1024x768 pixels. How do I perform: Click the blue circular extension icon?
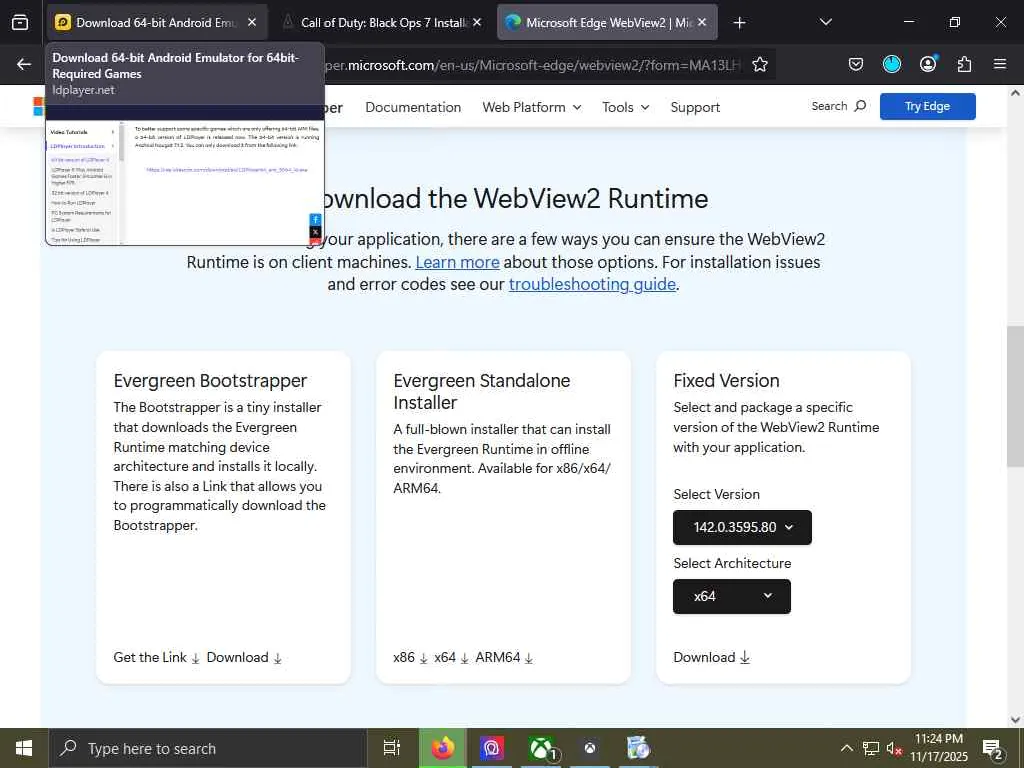891,64
